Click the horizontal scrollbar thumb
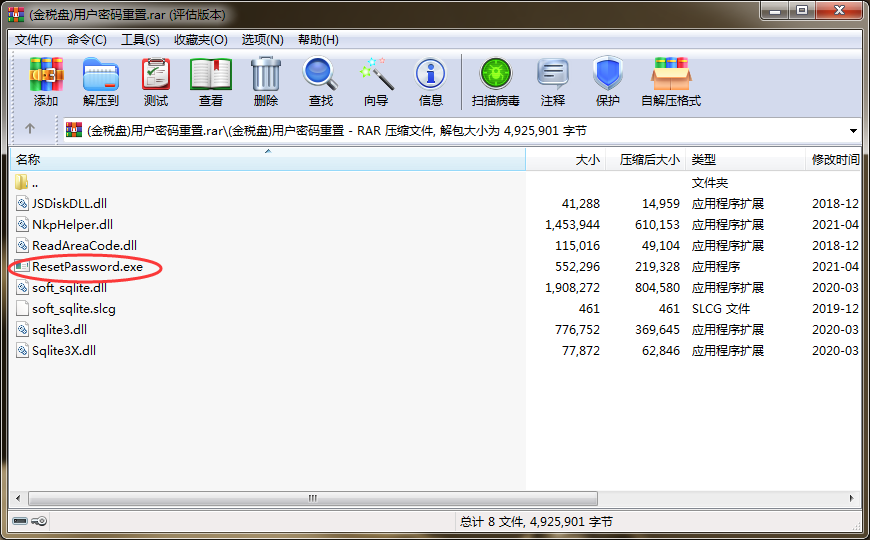This screenshot has height=540, width=870. tap(313, 498)
